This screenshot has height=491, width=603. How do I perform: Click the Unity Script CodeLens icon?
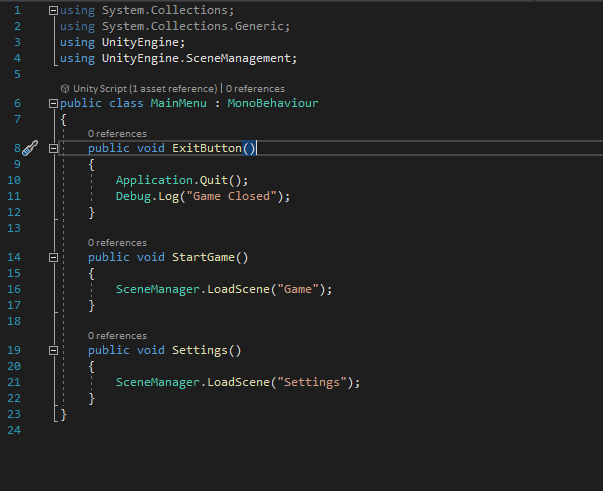pos(65,89)
